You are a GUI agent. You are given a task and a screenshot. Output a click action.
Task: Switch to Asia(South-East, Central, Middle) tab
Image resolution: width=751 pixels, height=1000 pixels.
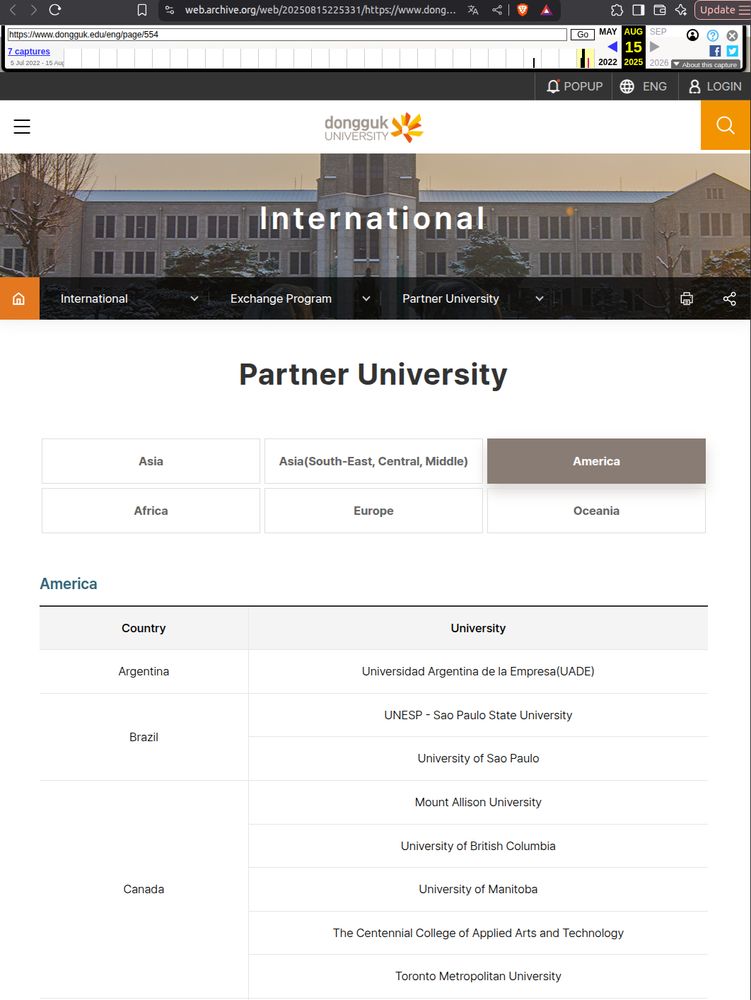pos(374,461)
